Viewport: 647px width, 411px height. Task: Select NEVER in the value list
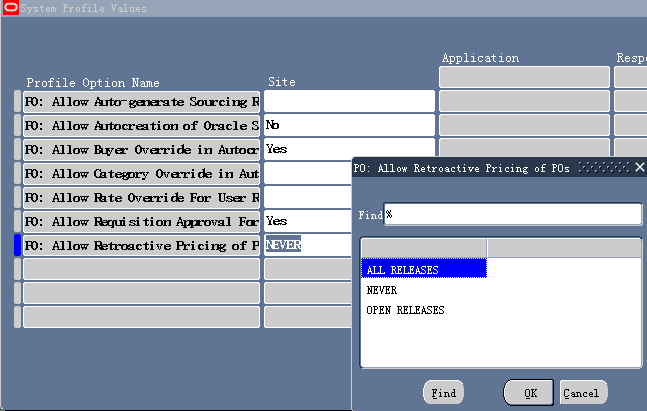click(382, 290)
